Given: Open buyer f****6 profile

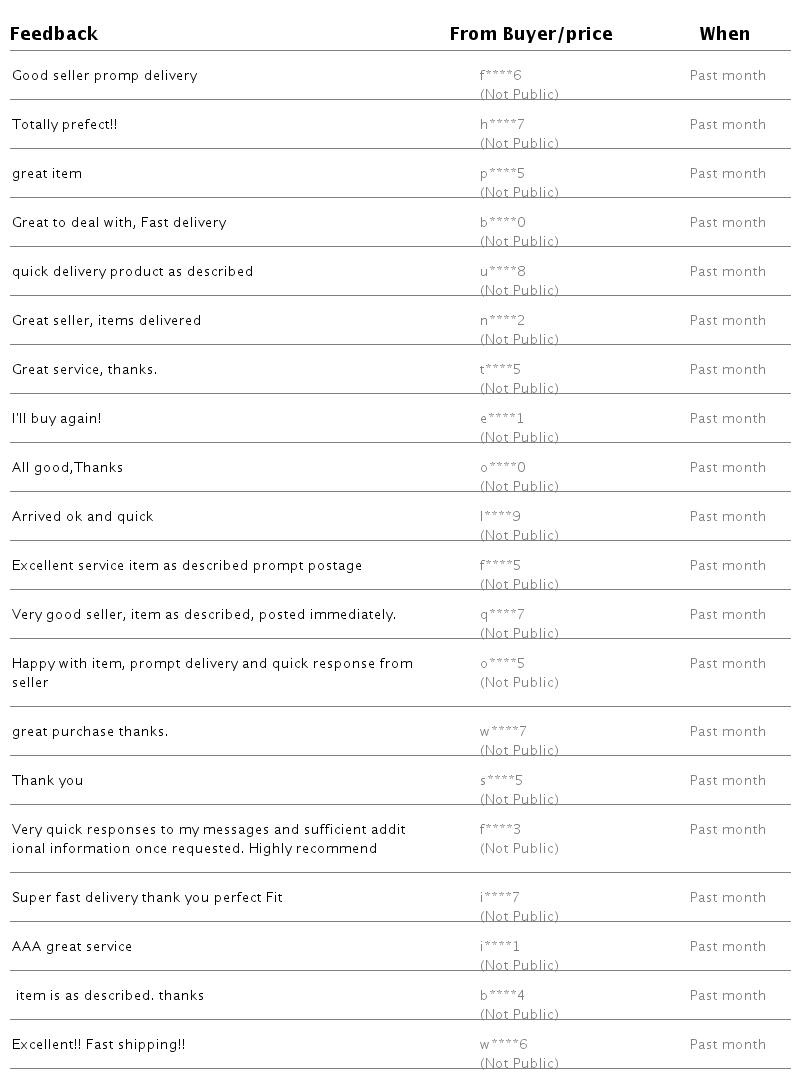Looking at the screenshot, I should coord(501,76).
